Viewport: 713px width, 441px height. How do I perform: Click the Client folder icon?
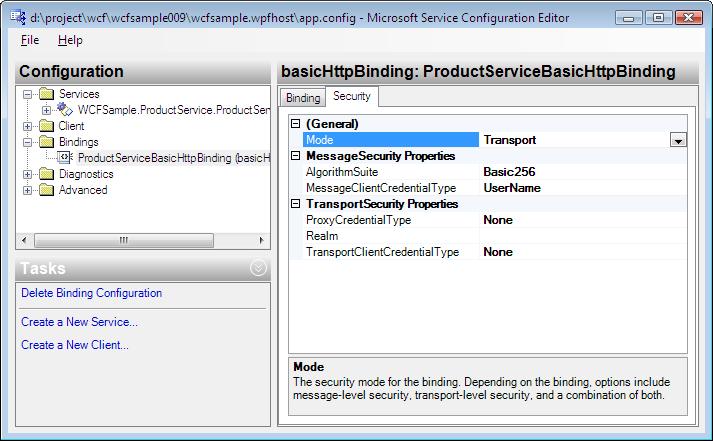click(x=46, y=126)
